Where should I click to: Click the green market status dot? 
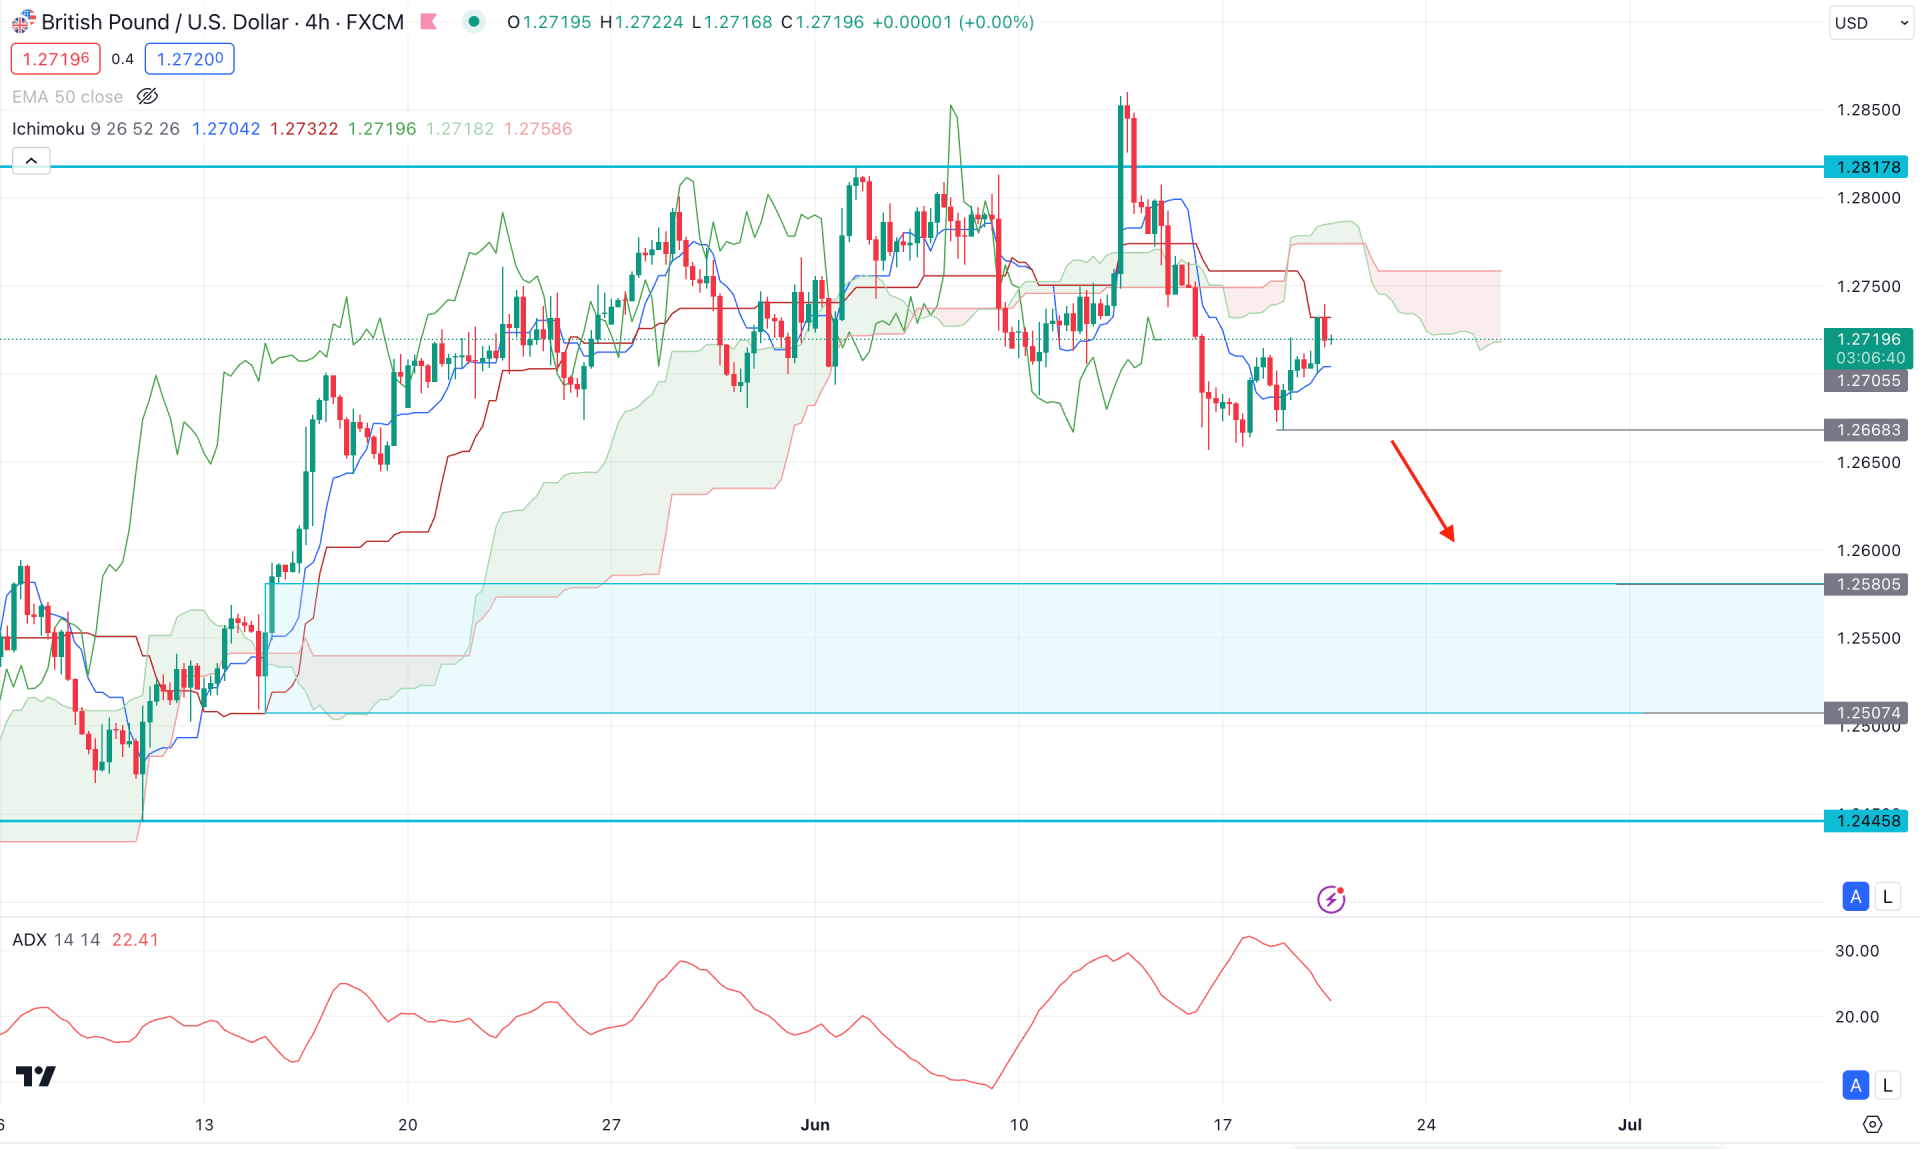pyautogui.click(x=474, y=21)
